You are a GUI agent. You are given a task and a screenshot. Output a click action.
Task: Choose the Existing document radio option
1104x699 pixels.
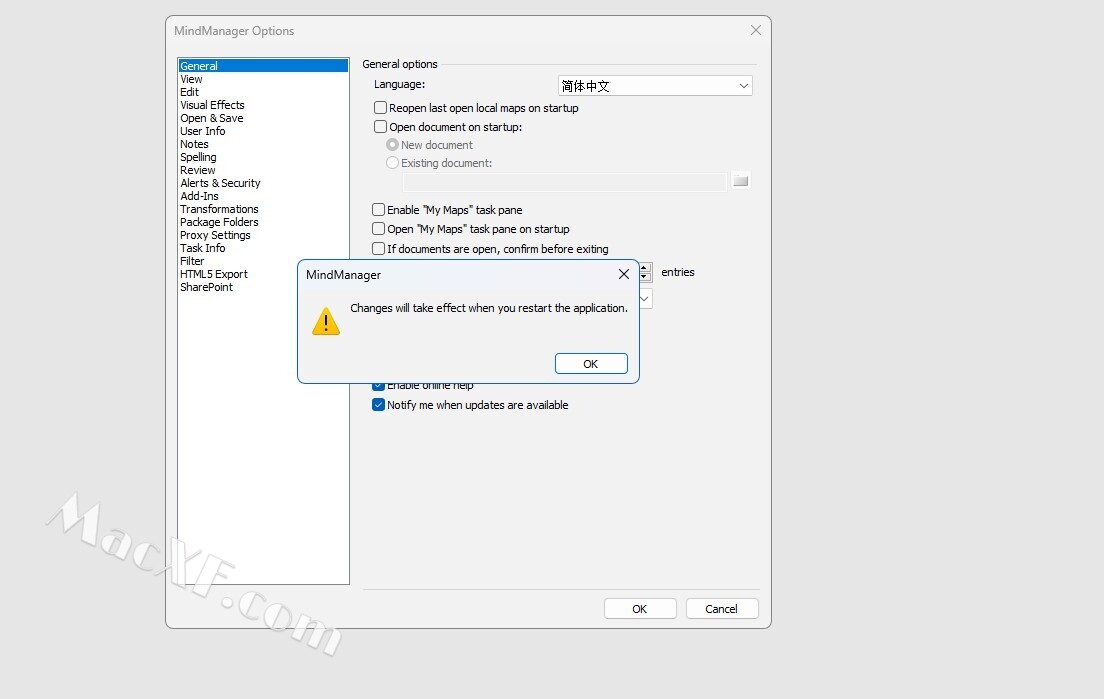[392, 163]
